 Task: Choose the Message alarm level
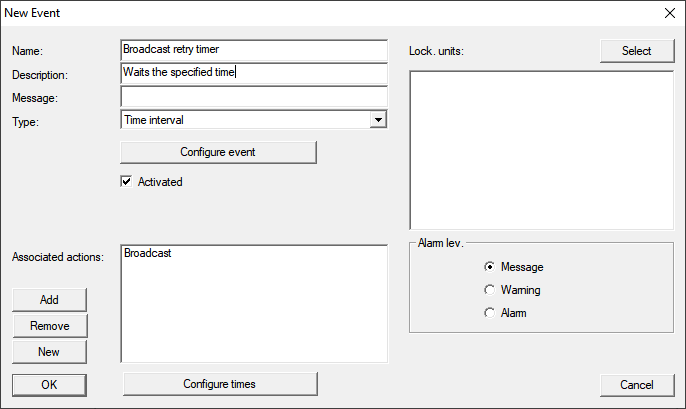click(x=489, y=267)
